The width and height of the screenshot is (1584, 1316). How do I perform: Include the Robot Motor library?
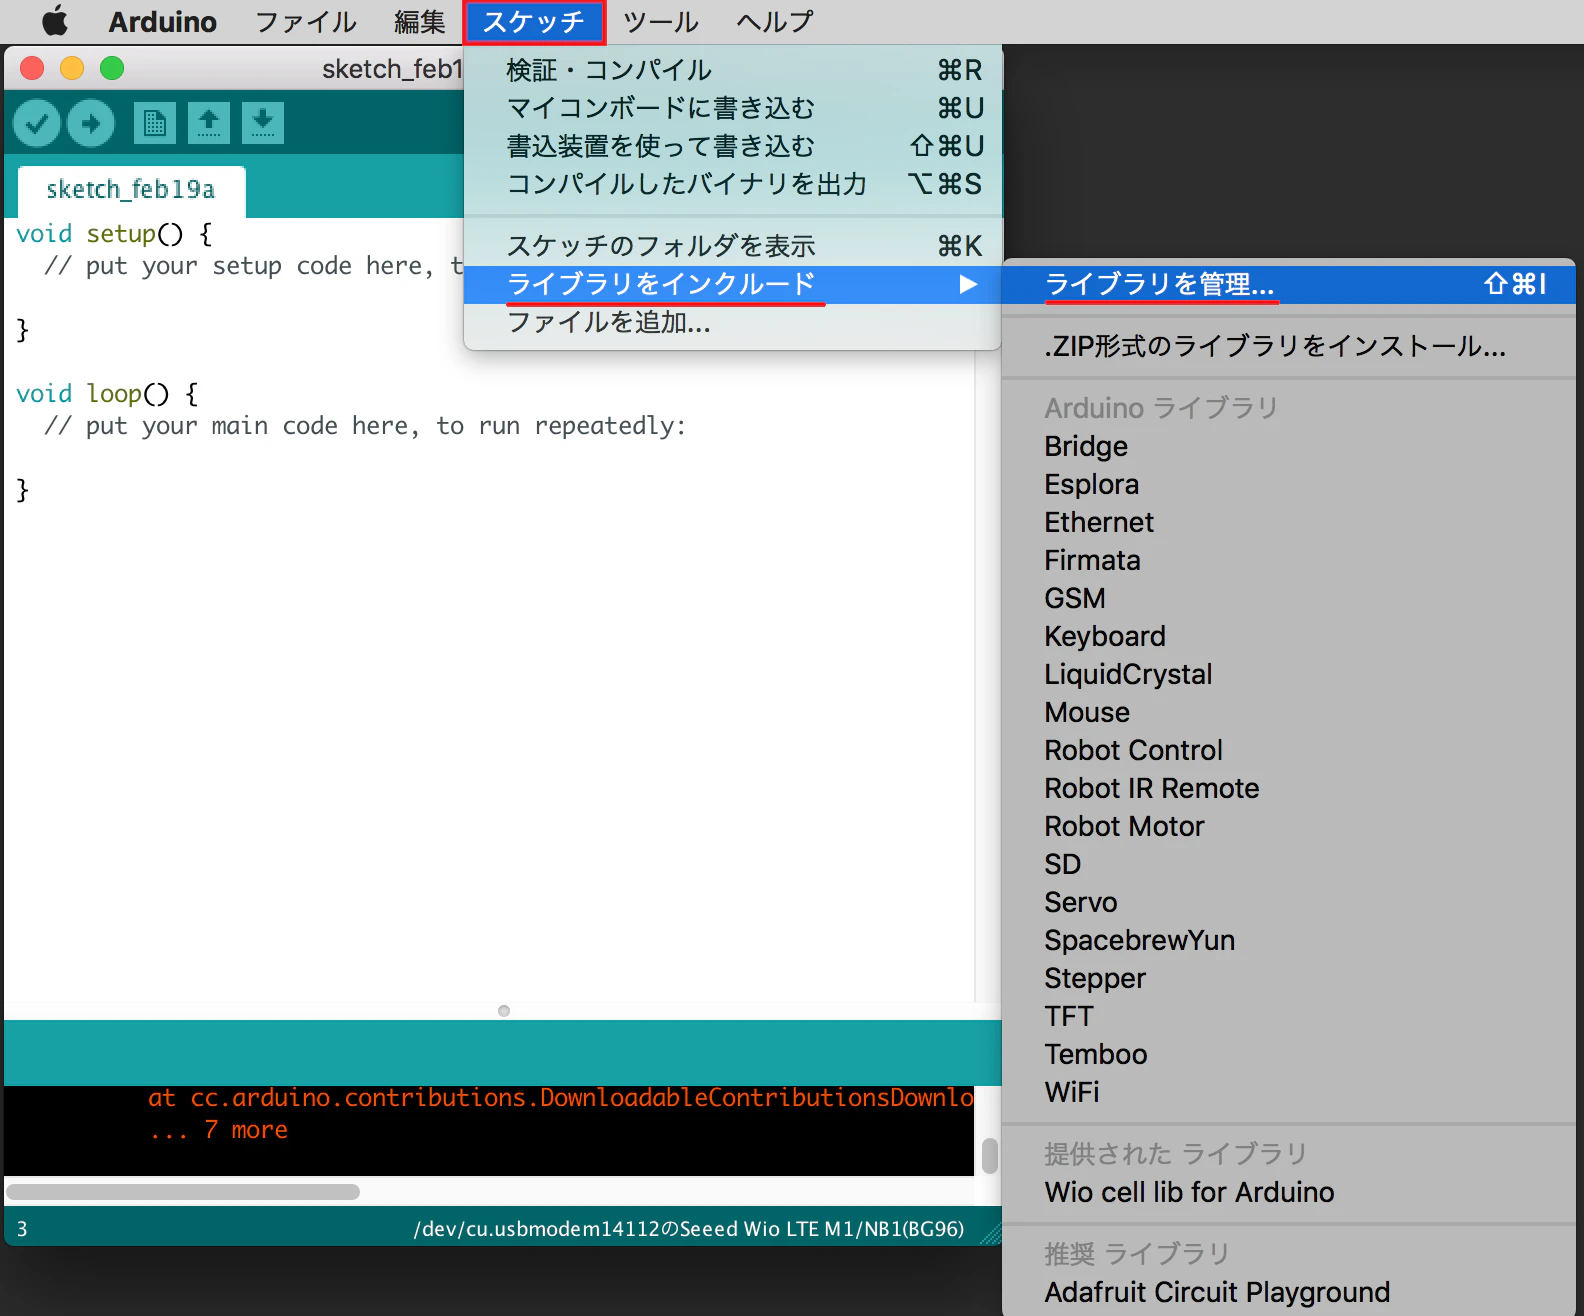pyautogui.click(x=1289, y=826)
